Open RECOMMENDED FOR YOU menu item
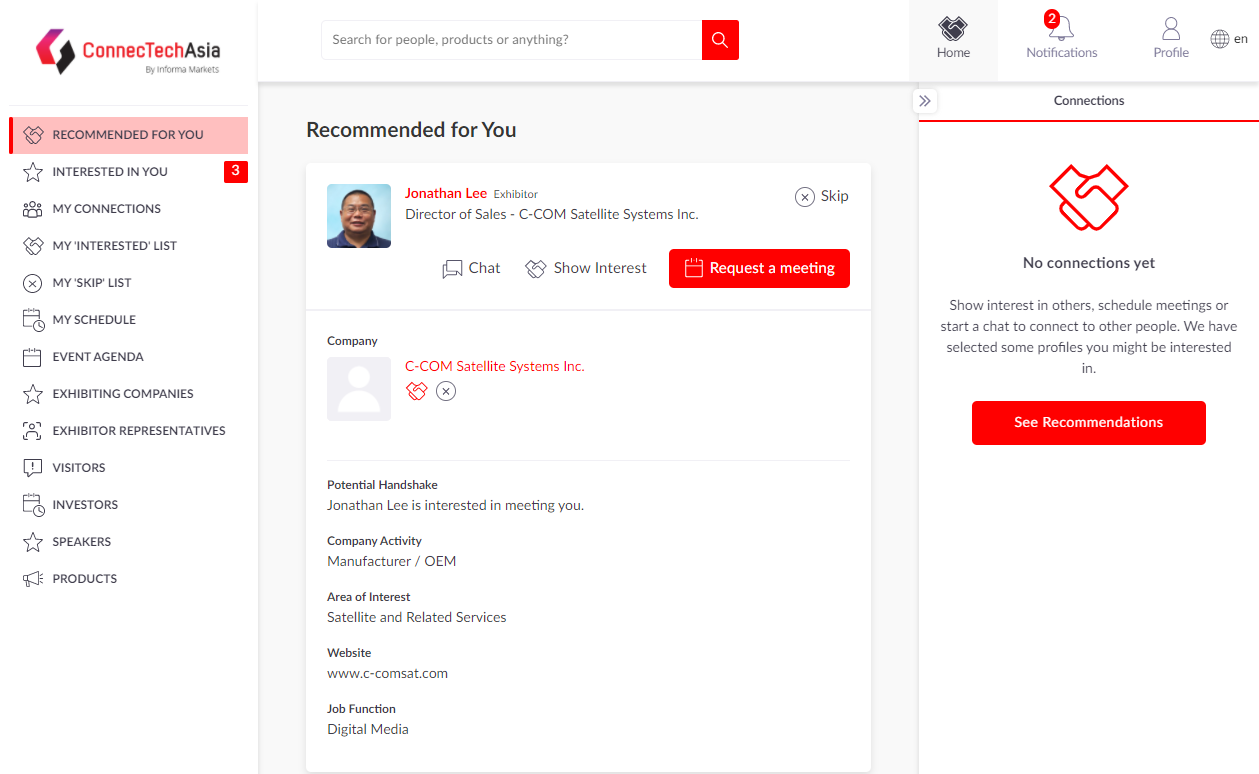 (128, 135)
